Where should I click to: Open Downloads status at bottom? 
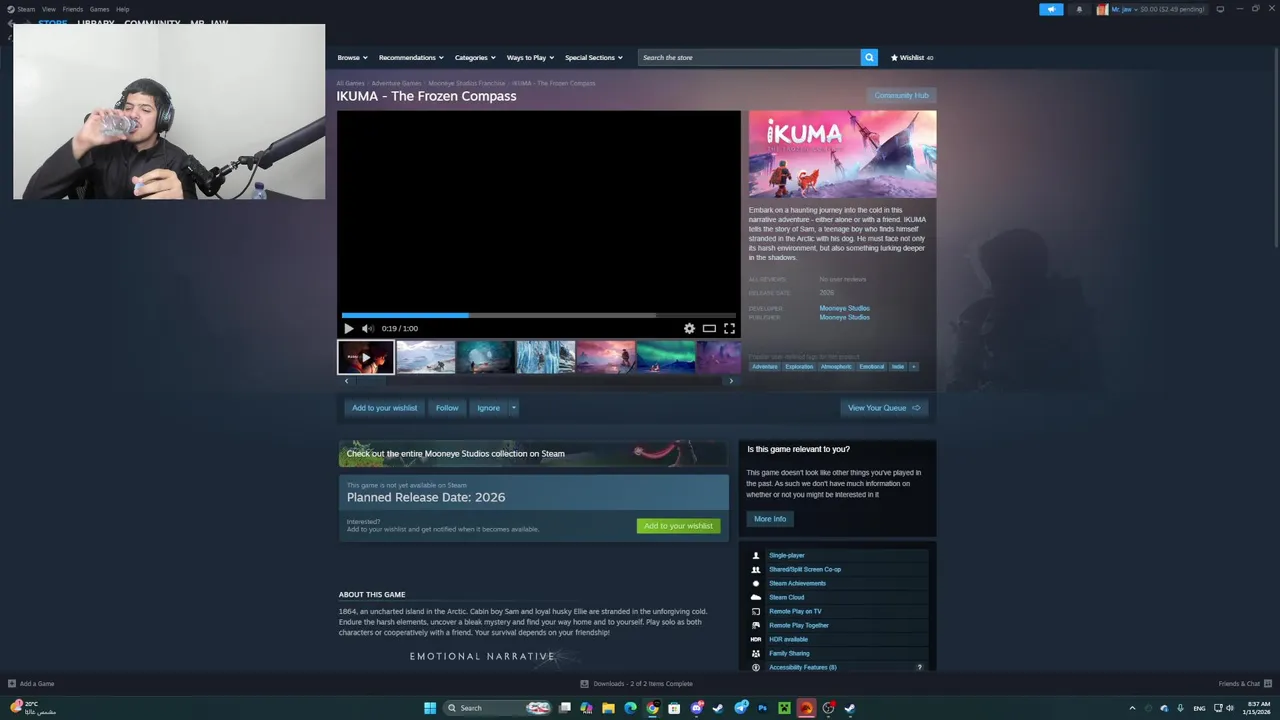click(636, 684)
